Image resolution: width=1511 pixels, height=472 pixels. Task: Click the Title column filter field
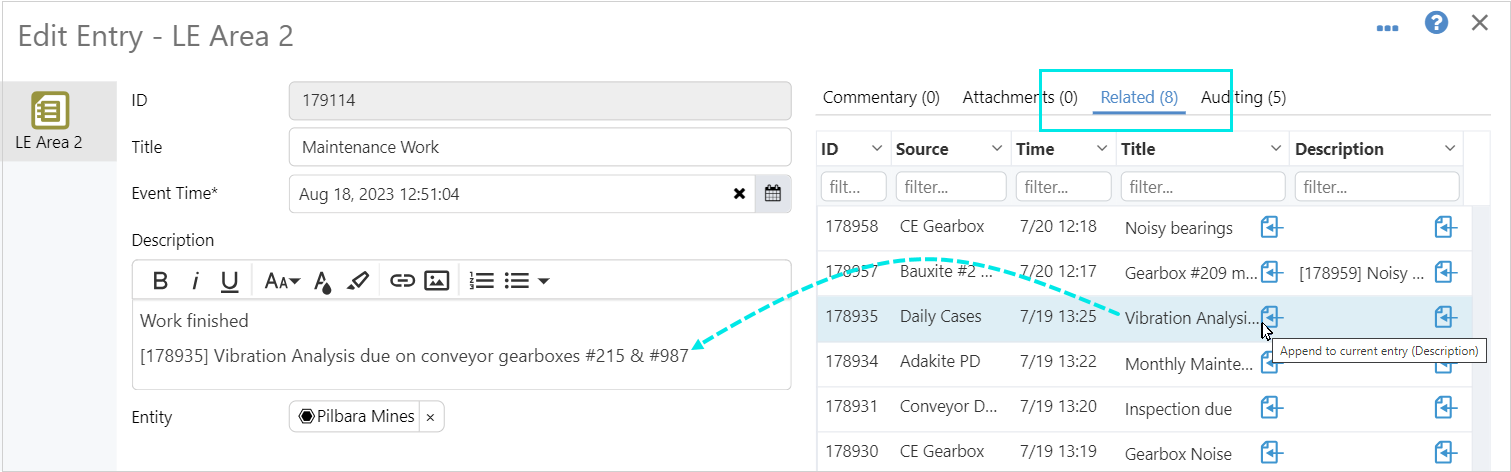point(1202,187)
